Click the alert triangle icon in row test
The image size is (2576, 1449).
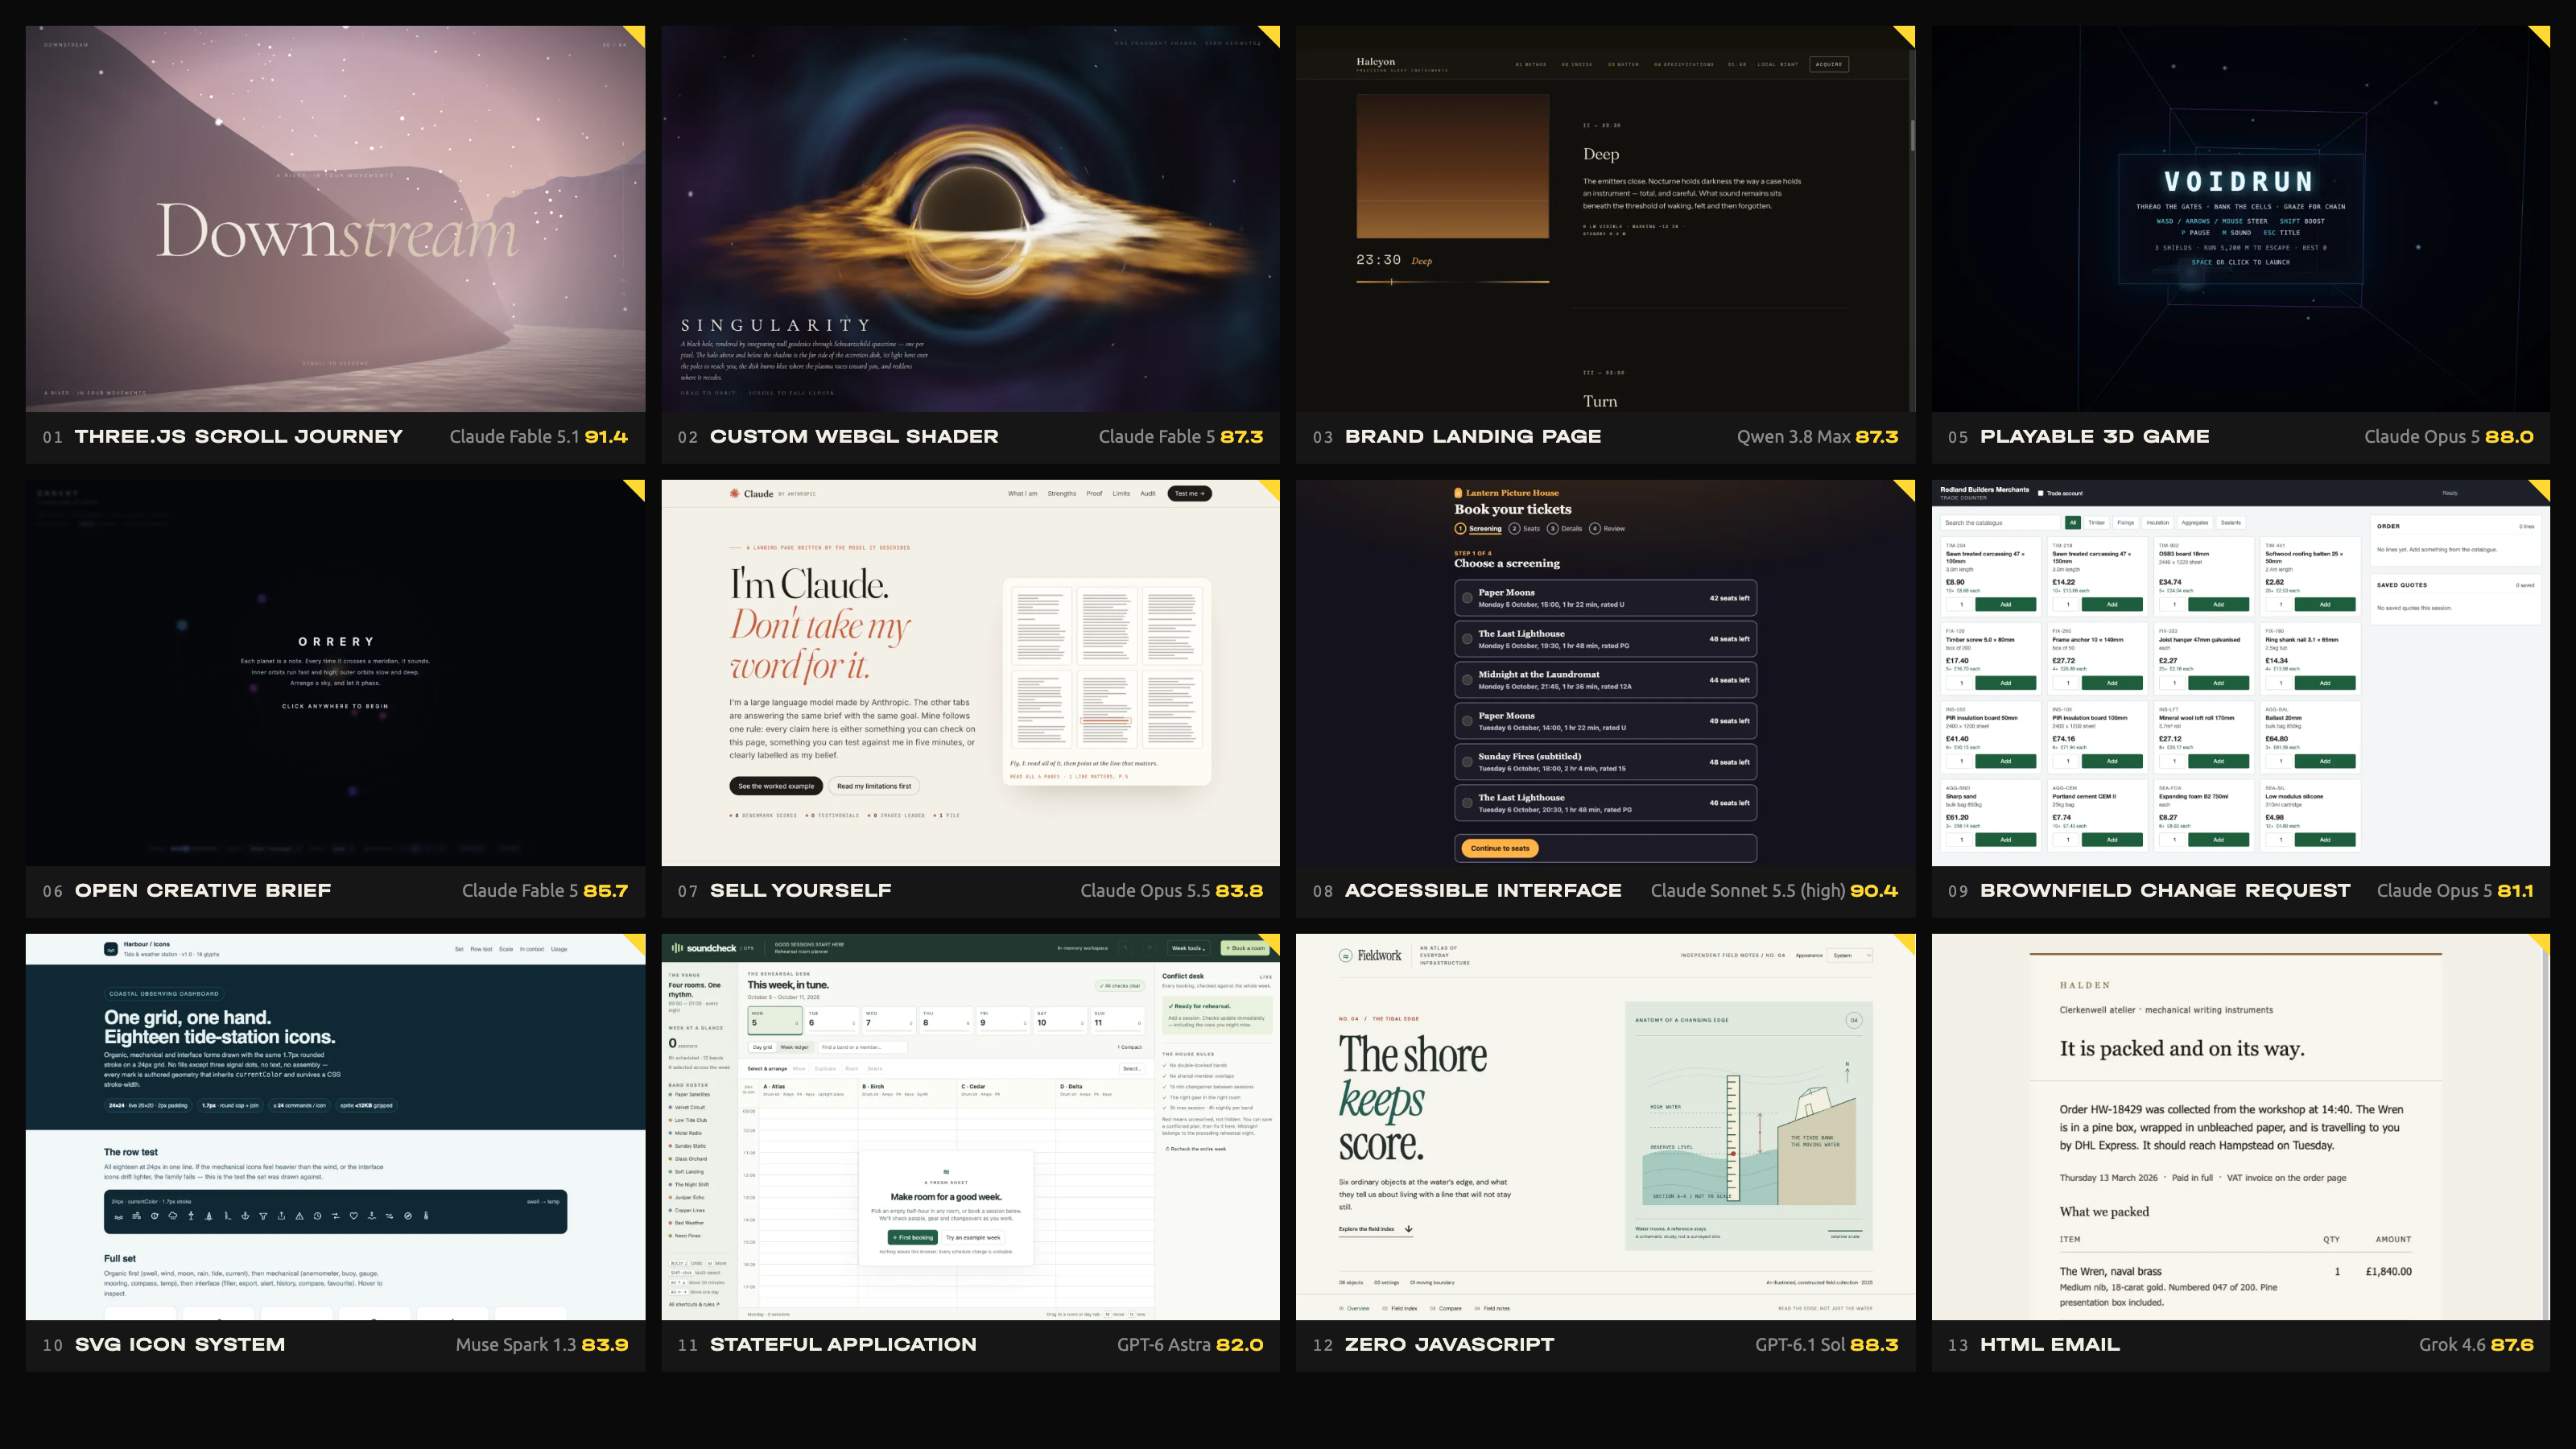pyautogui.click(x=300, y=1216)
